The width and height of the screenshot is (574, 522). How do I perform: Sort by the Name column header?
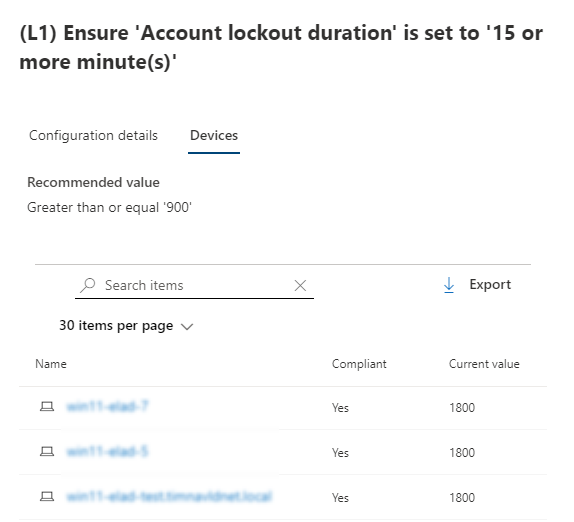pyautogui.click(x=51, y=364)
